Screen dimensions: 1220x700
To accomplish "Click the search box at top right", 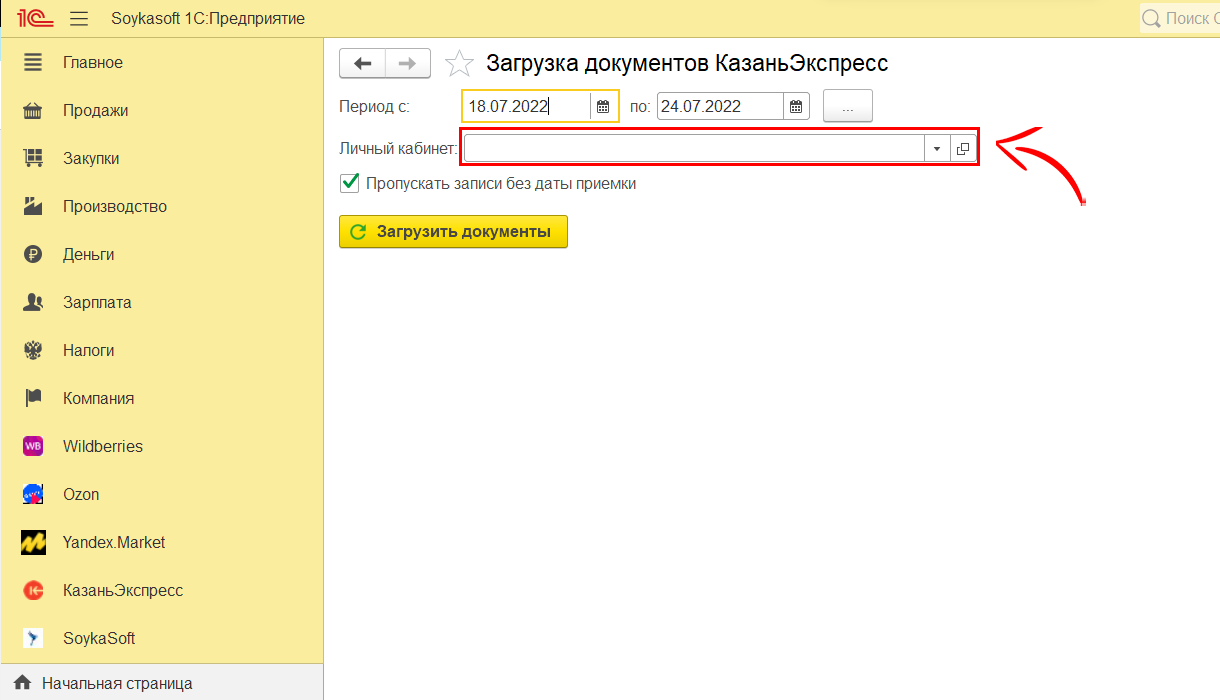I will pyautogui.click(x=1180, y=18).
